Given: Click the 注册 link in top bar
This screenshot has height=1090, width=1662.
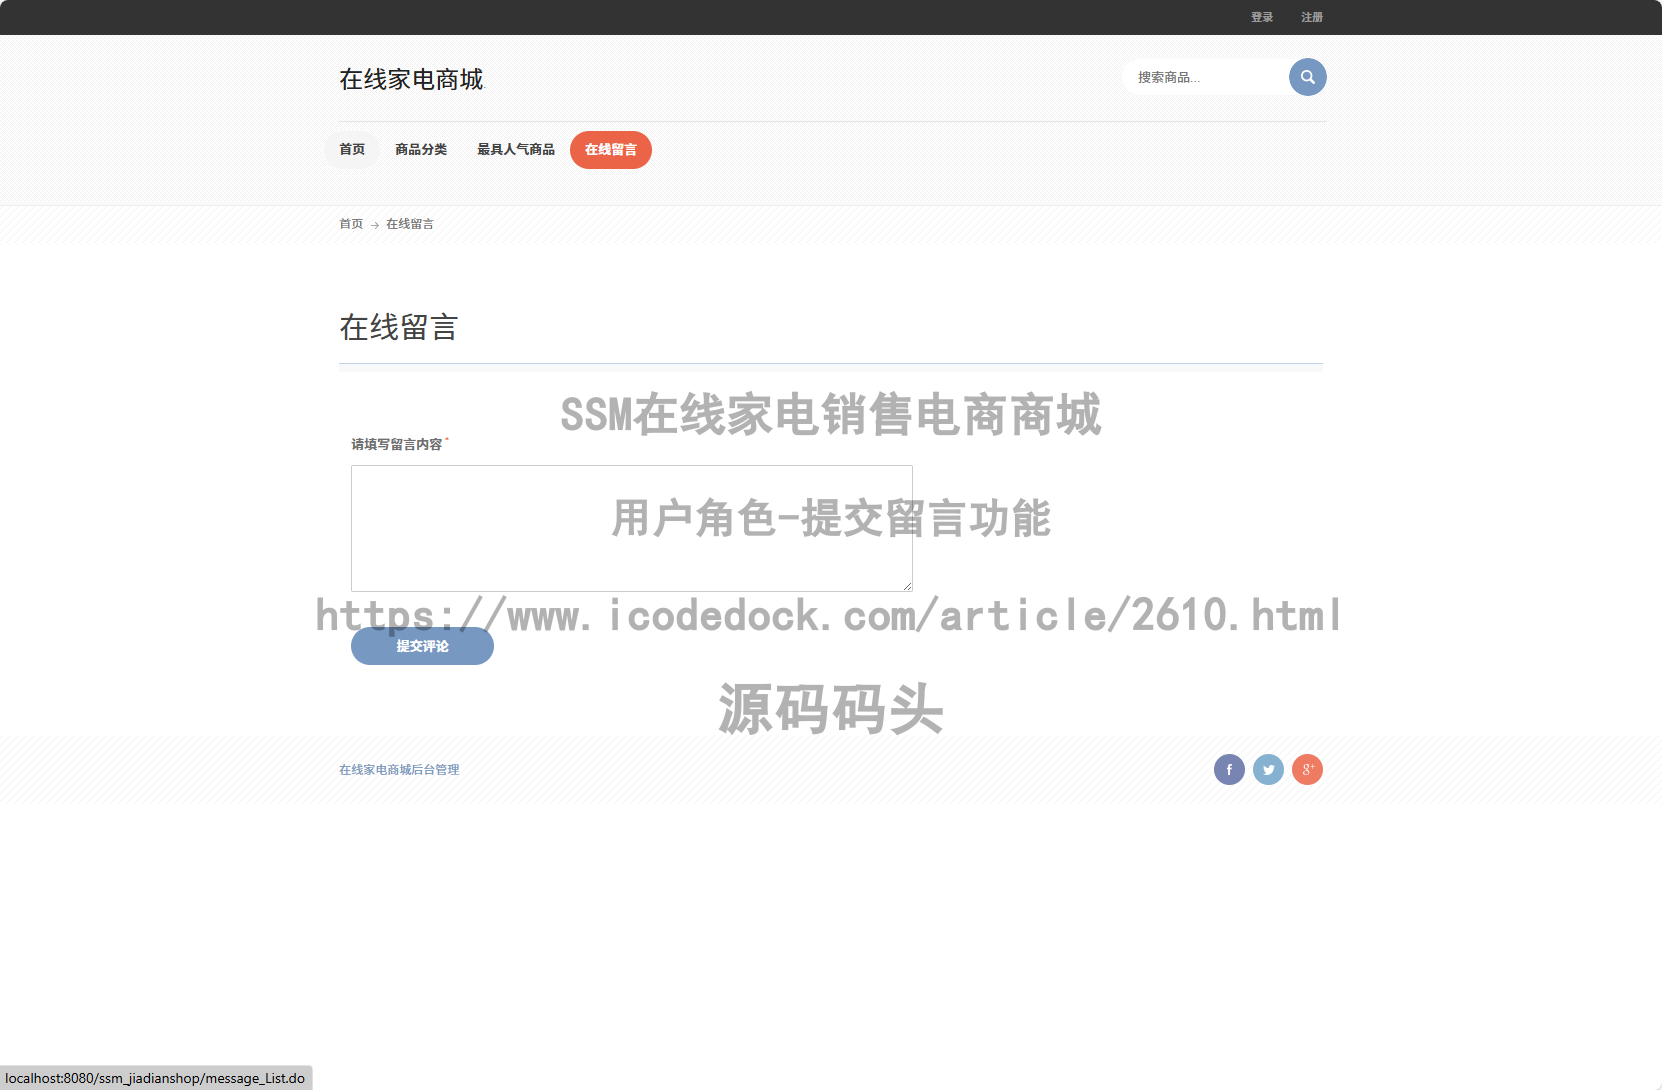Looking at the screenshot, I should coord(1311,17).
